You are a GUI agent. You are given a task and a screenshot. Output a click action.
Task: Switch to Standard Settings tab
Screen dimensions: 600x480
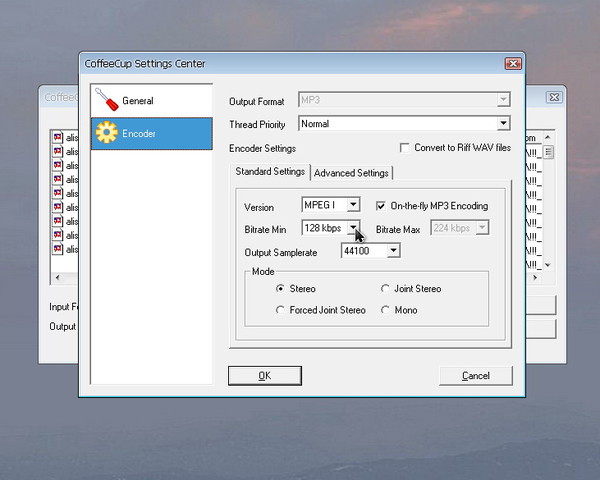point(270,171)
